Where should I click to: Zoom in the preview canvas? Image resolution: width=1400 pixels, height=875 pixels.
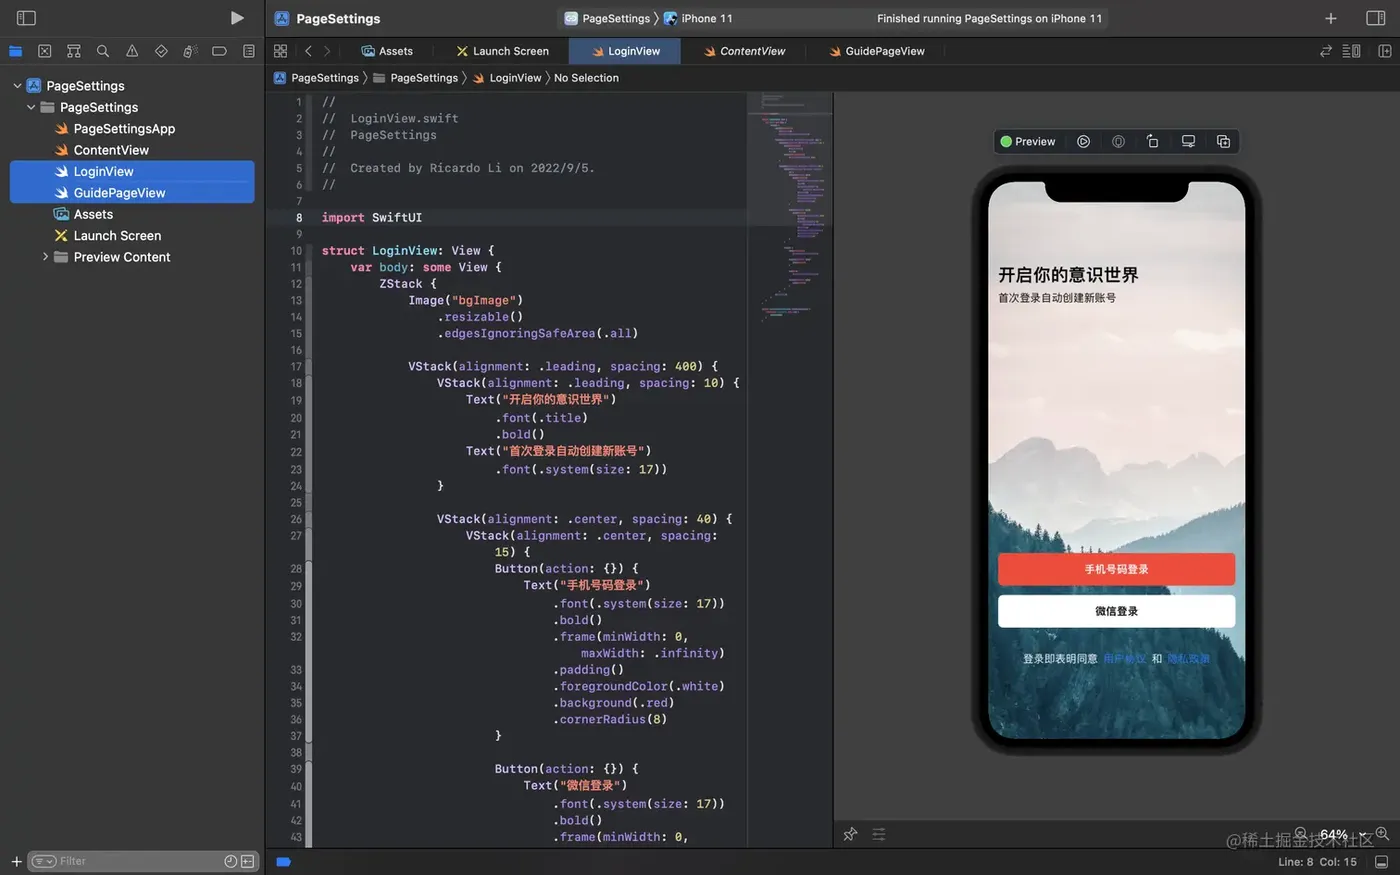1382,834
